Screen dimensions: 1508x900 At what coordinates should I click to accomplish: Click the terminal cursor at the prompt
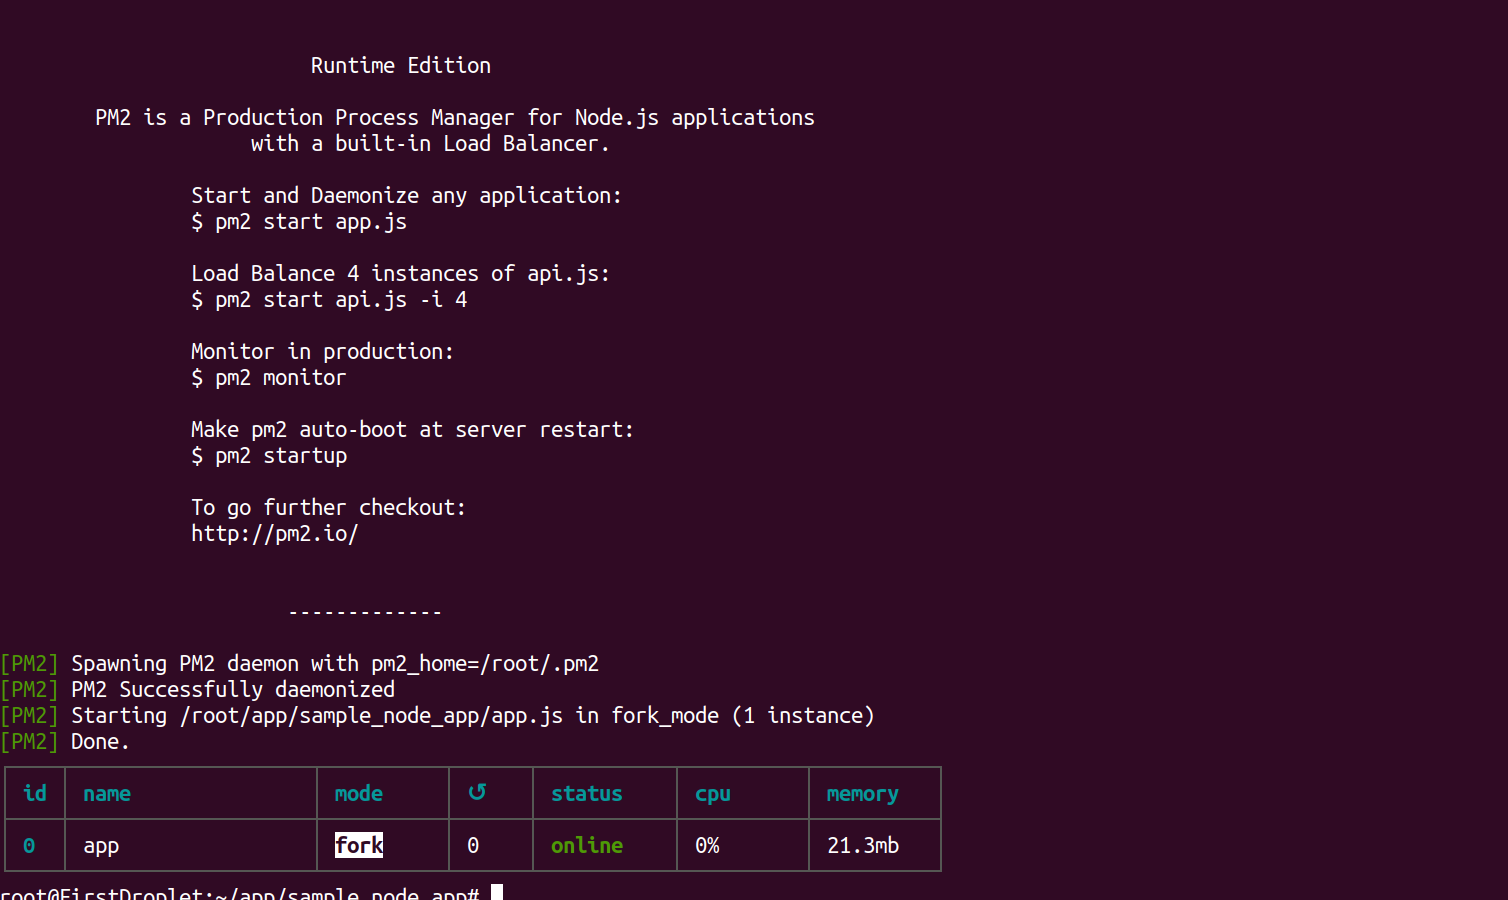pos(497,892)
